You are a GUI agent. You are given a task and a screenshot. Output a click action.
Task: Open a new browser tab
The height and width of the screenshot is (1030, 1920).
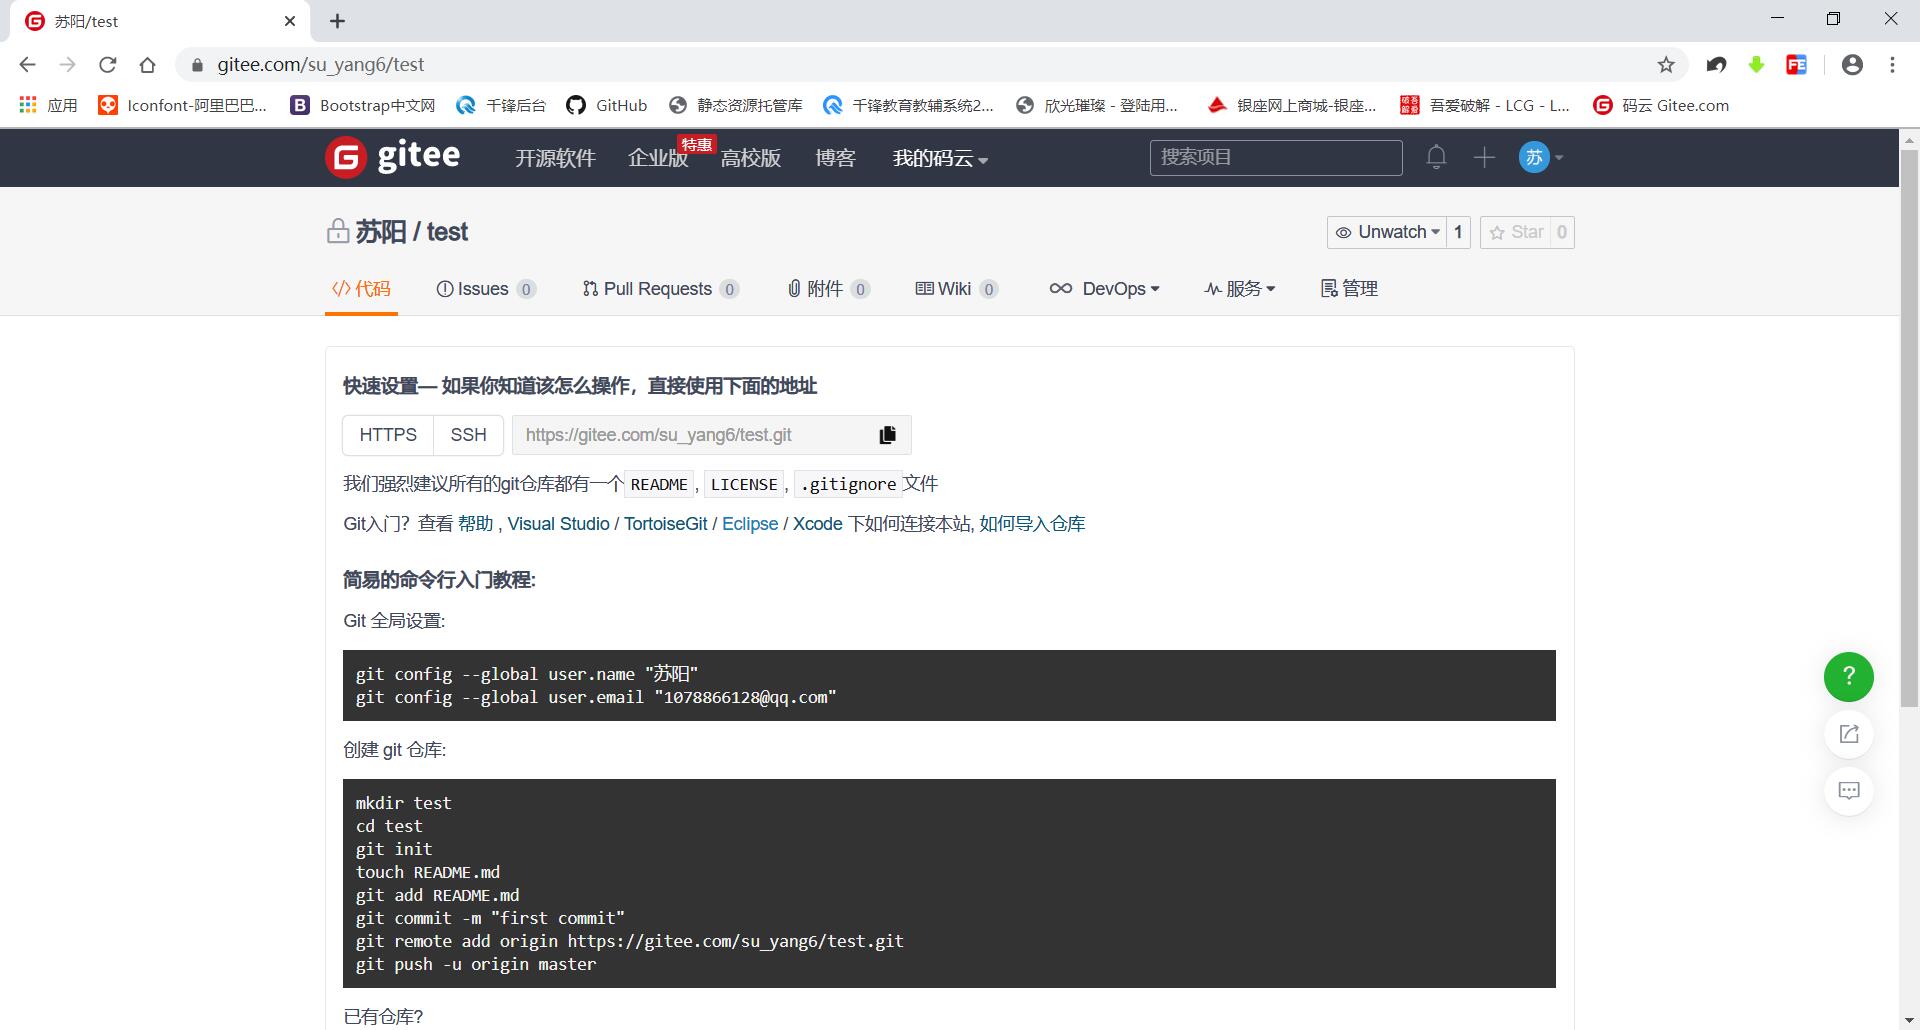click(338, 21)
